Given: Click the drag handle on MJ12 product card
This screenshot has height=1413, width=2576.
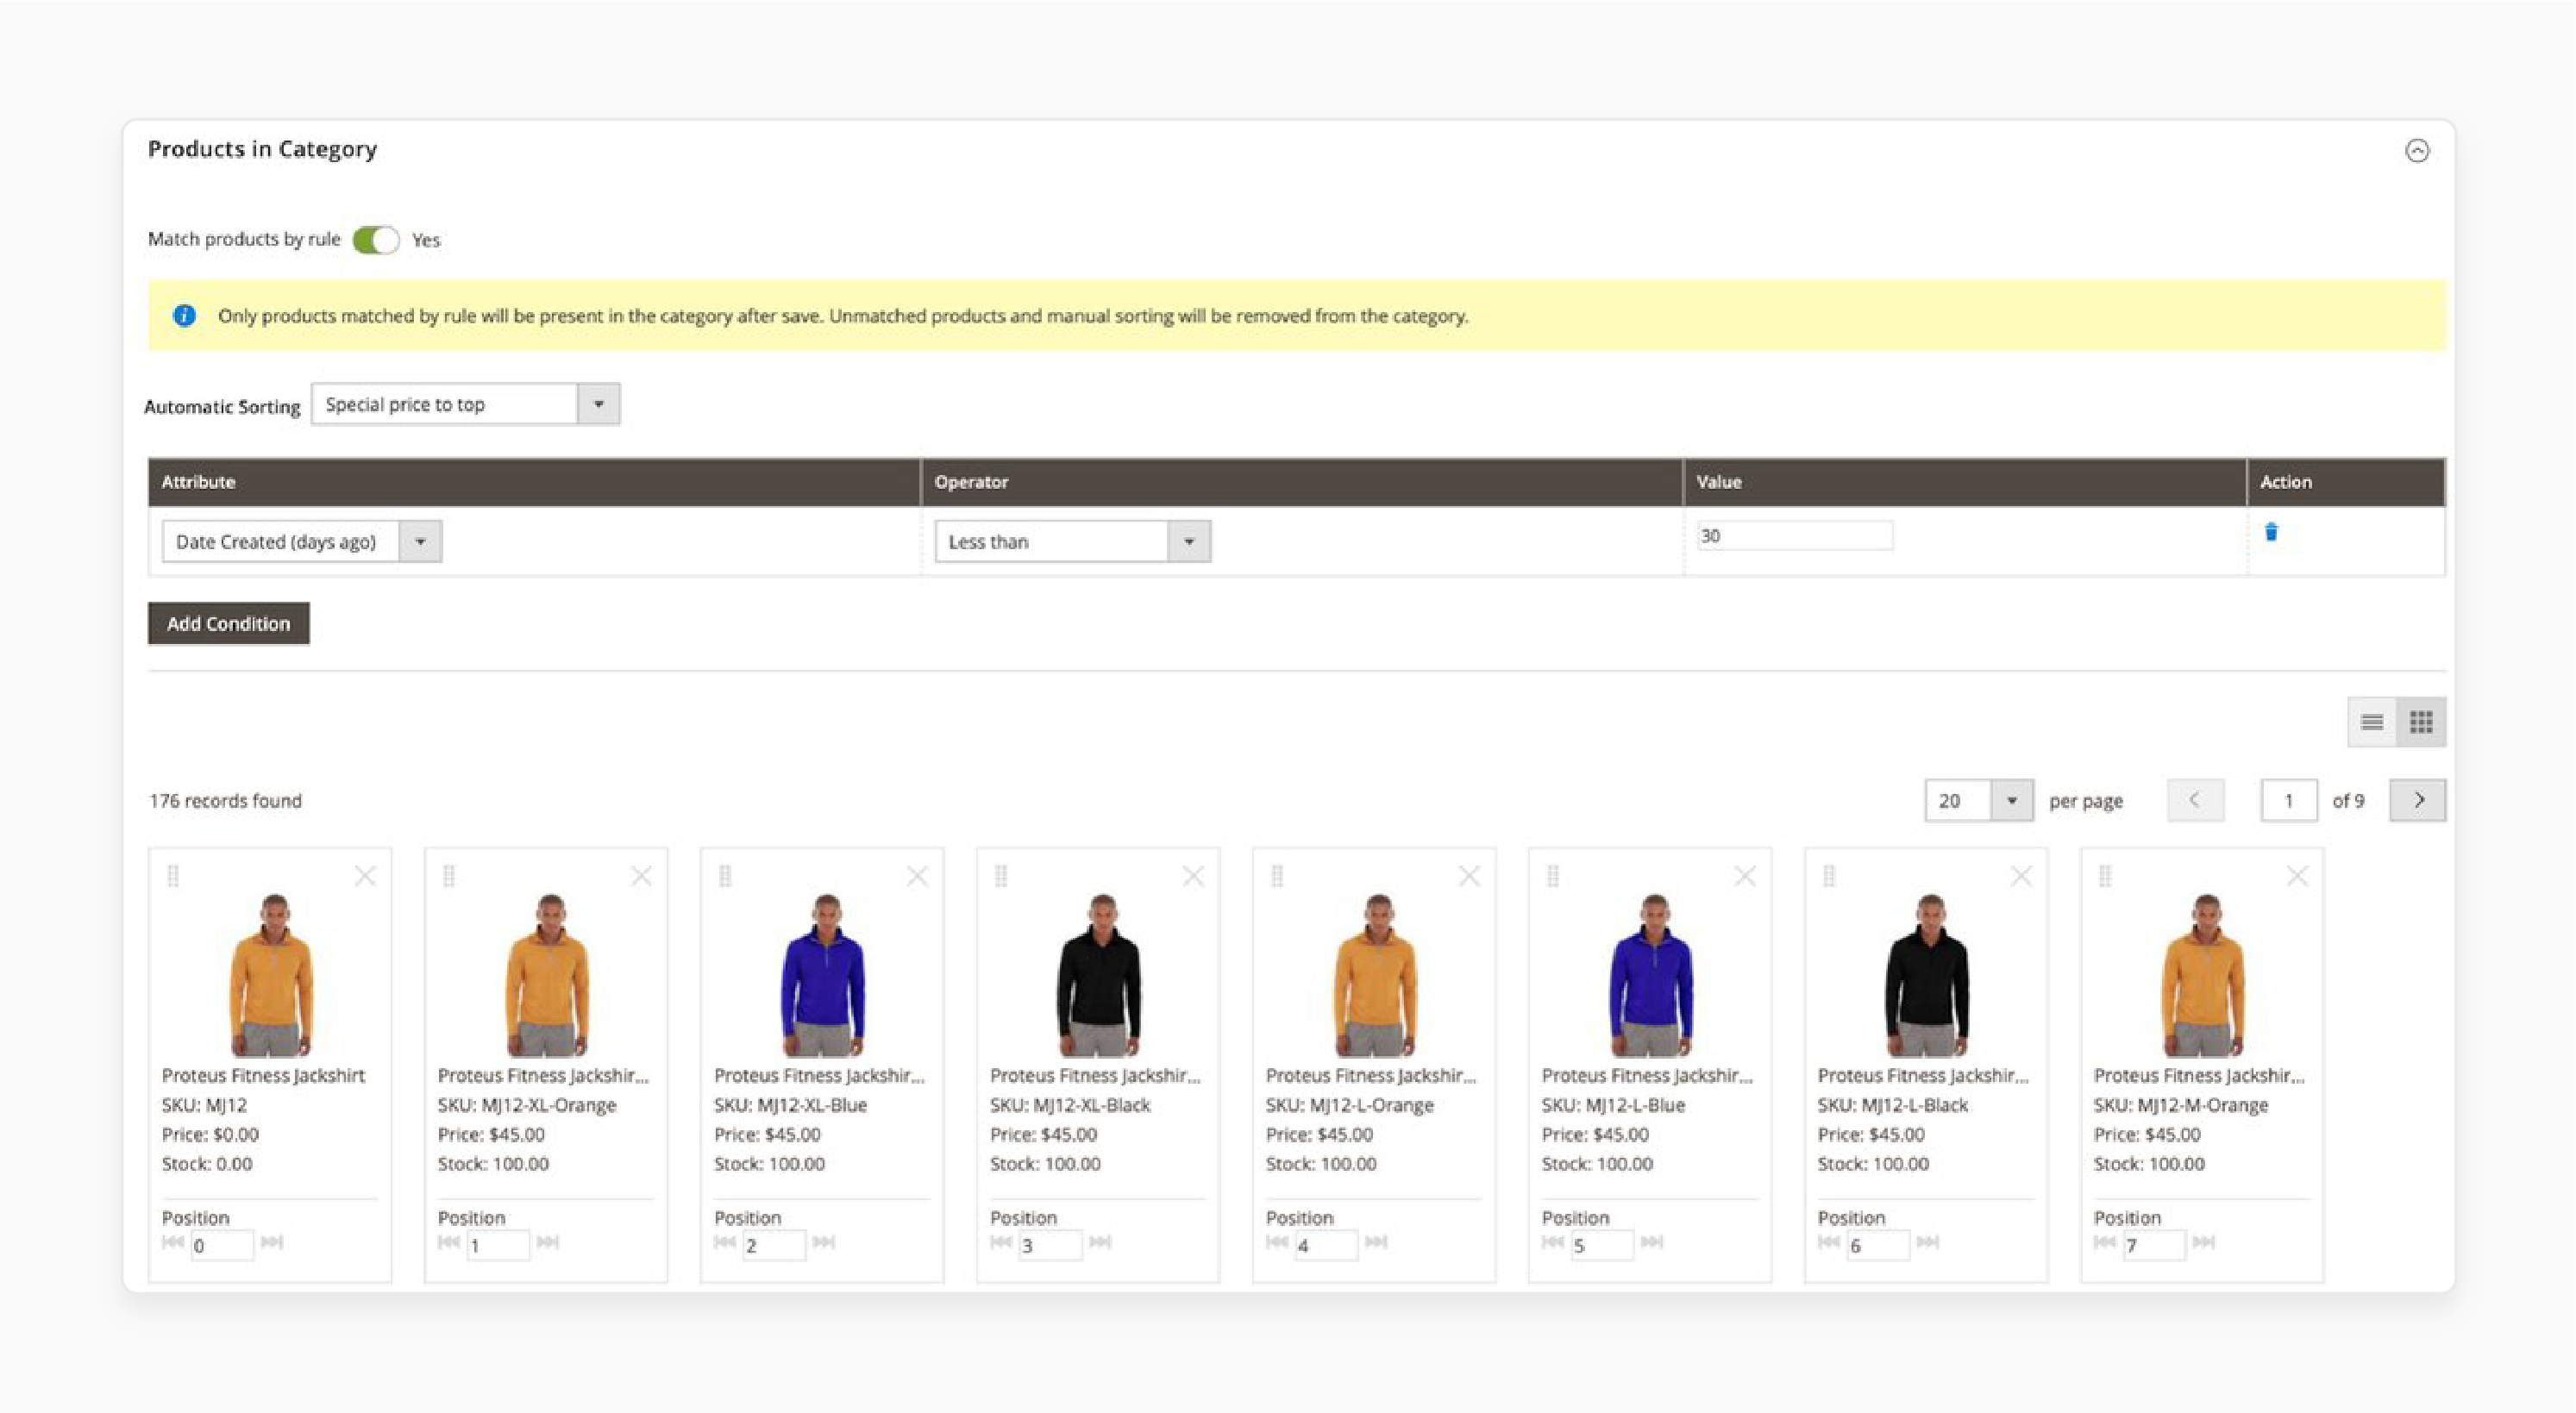Looking at the screenshot, I should click(173, 876).
